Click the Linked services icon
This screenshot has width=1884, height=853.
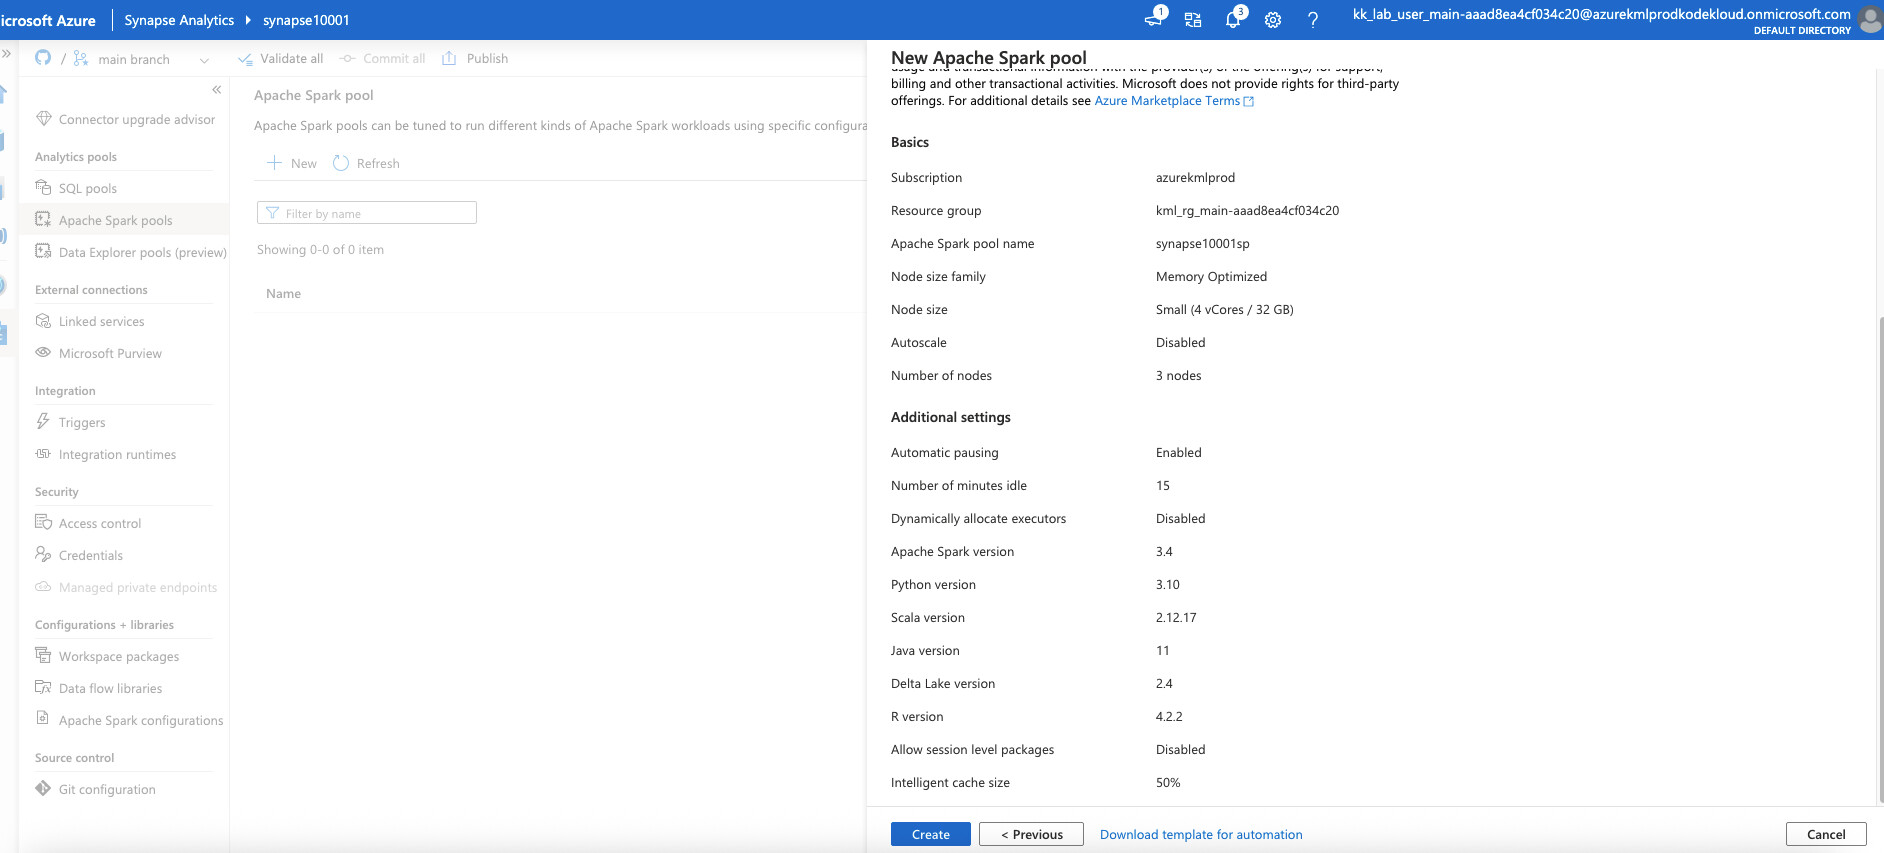[43, 320]
